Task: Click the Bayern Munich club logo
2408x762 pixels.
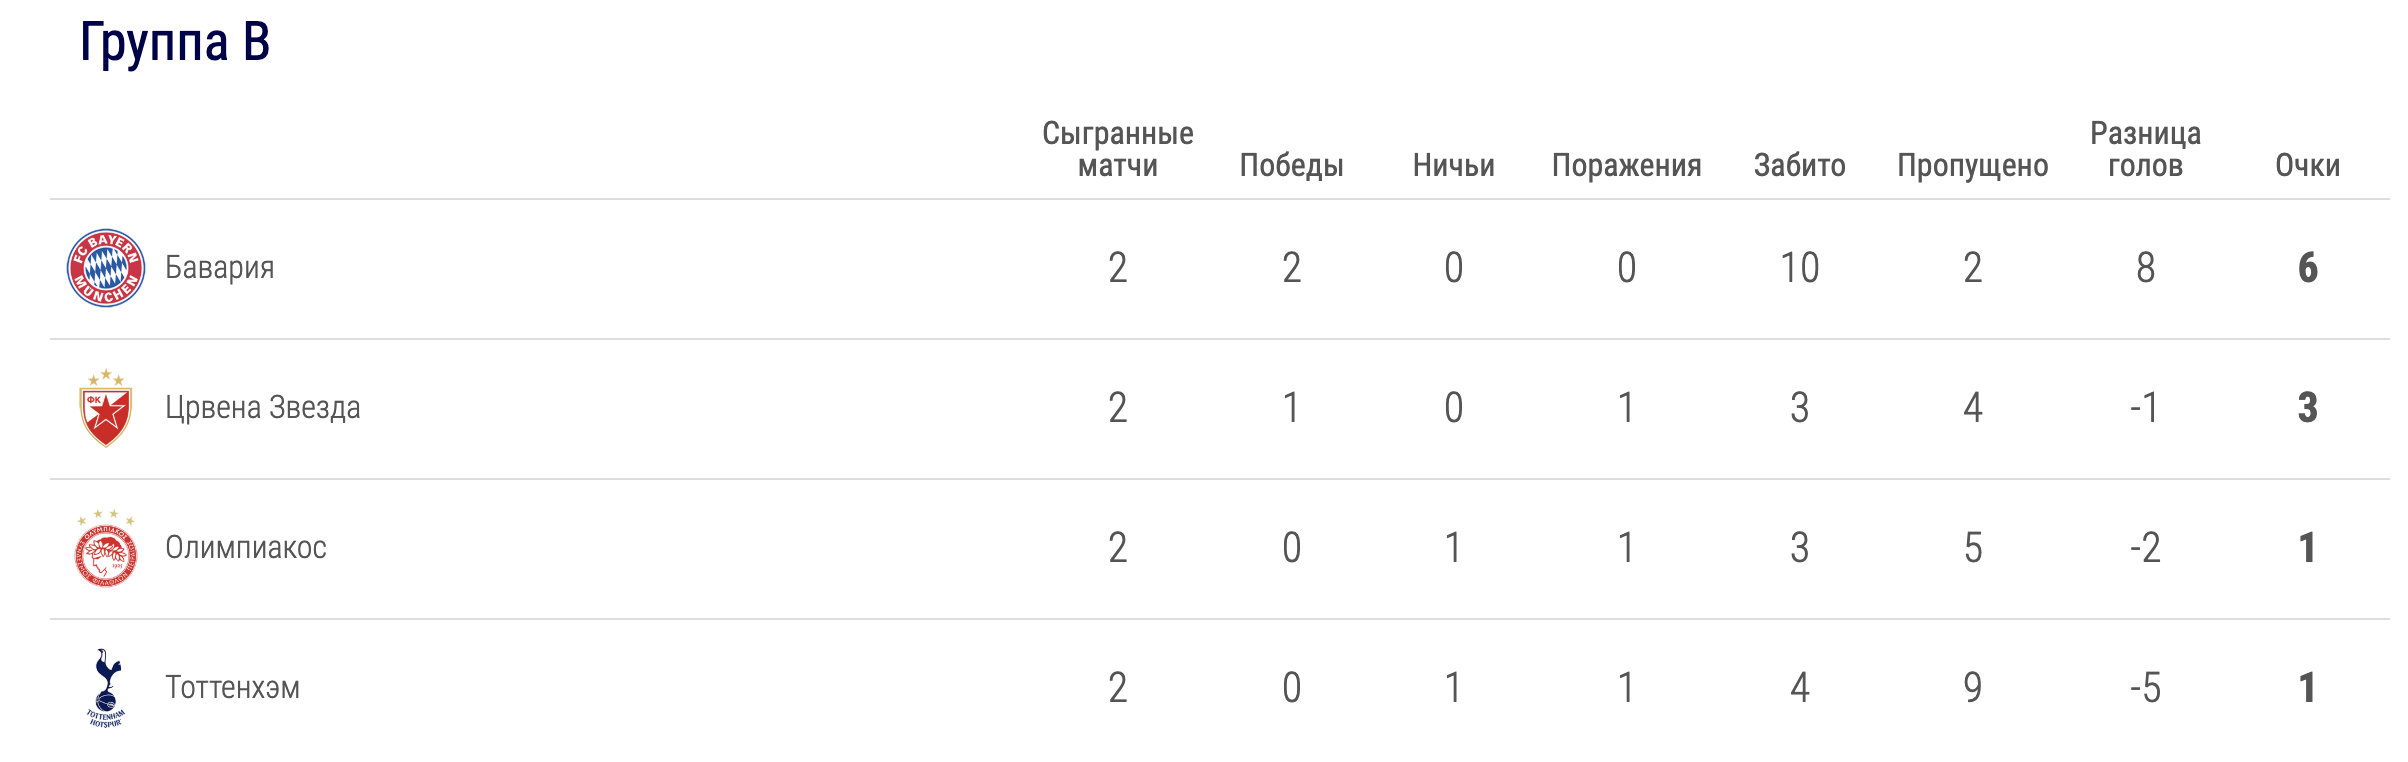Action: (x=106, y=268)
